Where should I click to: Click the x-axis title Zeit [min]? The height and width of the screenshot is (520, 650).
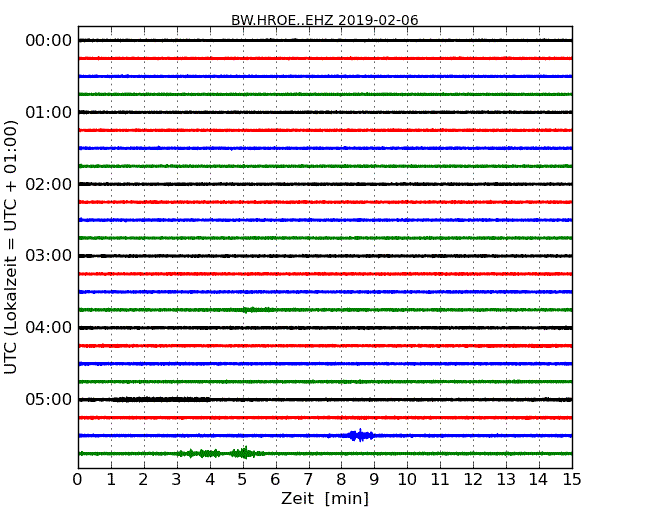click(x=325, y=498)
